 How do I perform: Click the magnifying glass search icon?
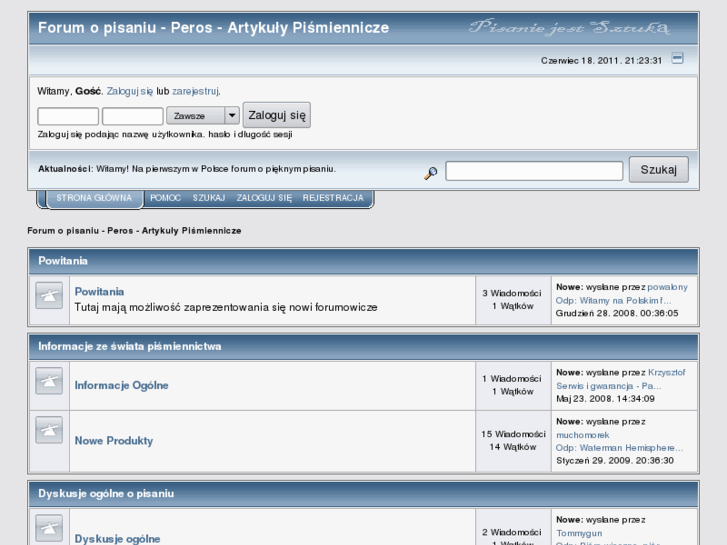coord(431,173)
